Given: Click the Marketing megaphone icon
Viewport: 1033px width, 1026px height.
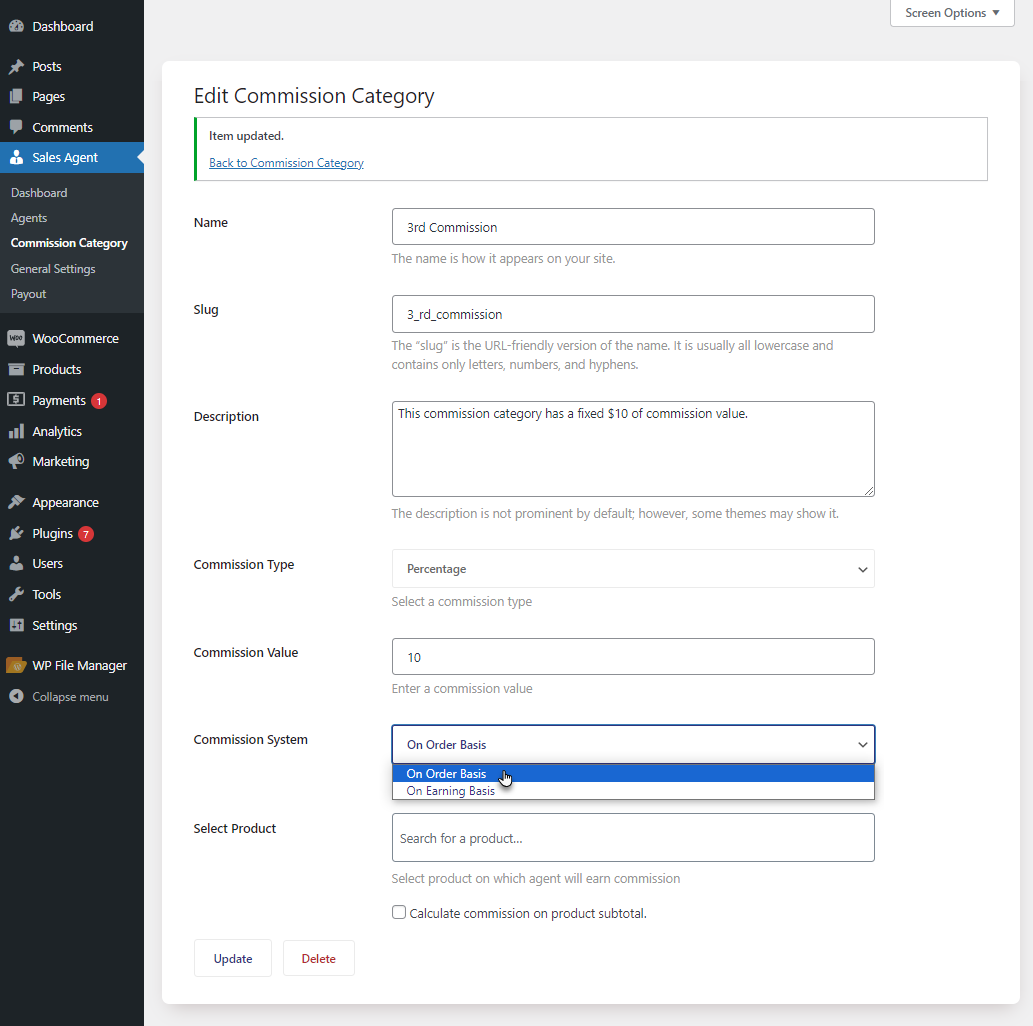Looking at the screenshot, I should (16, 462).
